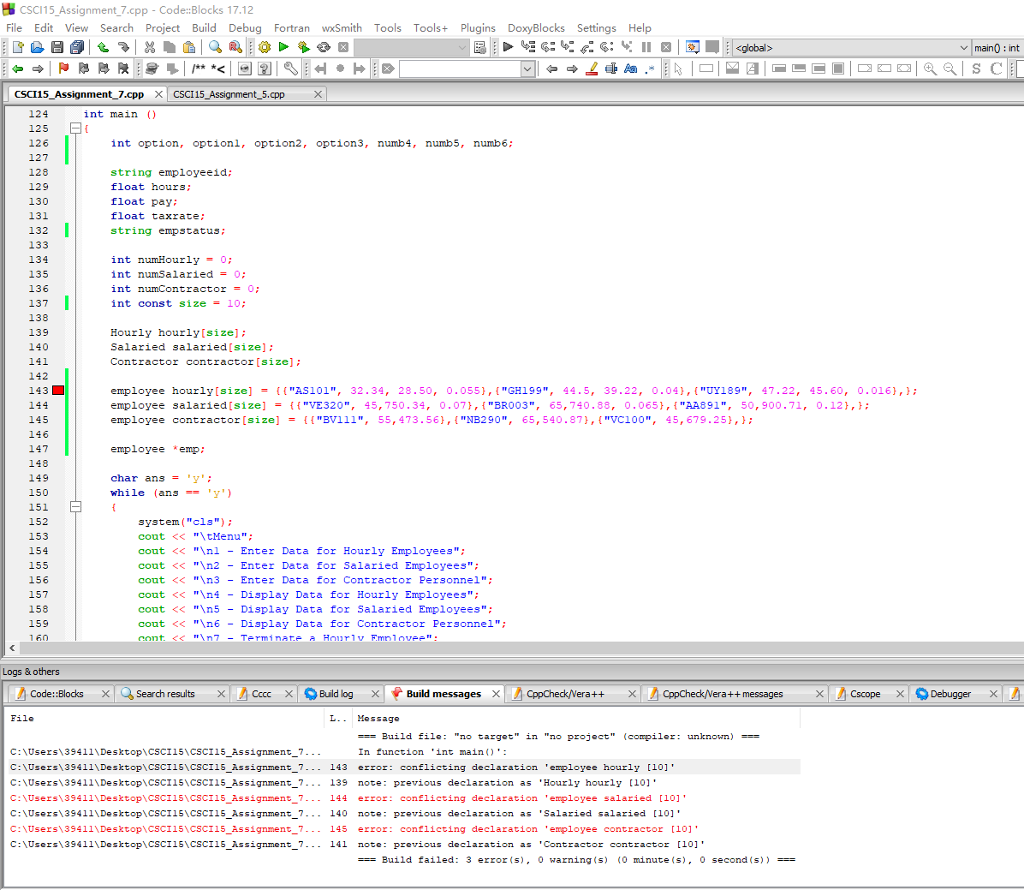Toggle the regex search option icon

(x=650, y=69)
